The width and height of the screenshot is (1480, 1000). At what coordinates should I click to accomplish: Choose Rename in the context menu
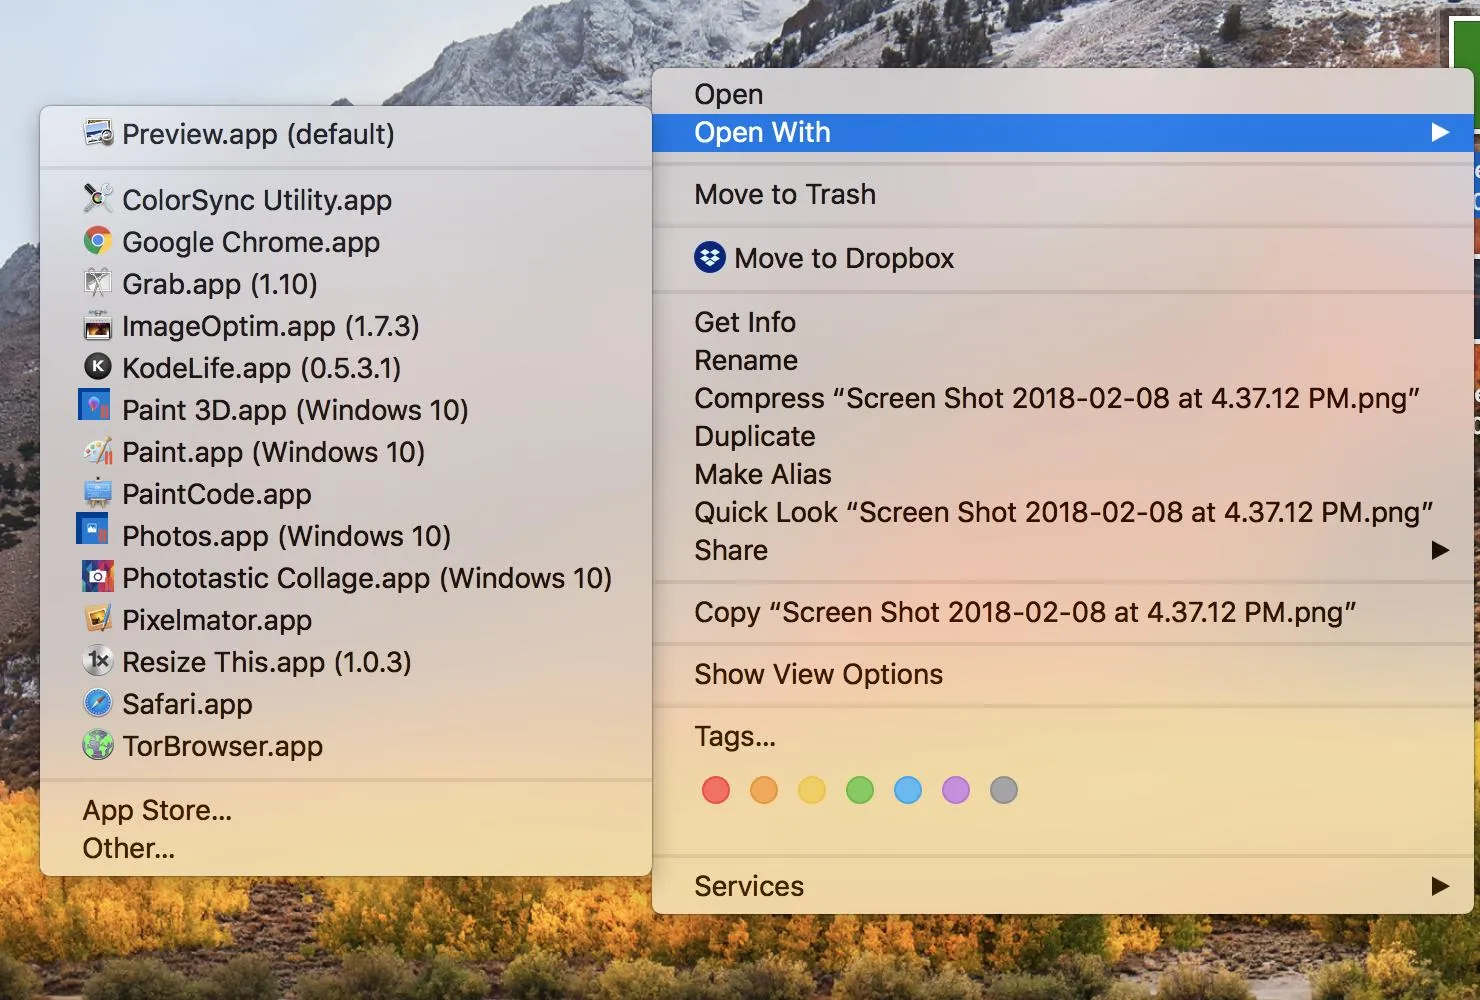[x=1063, y=360]
